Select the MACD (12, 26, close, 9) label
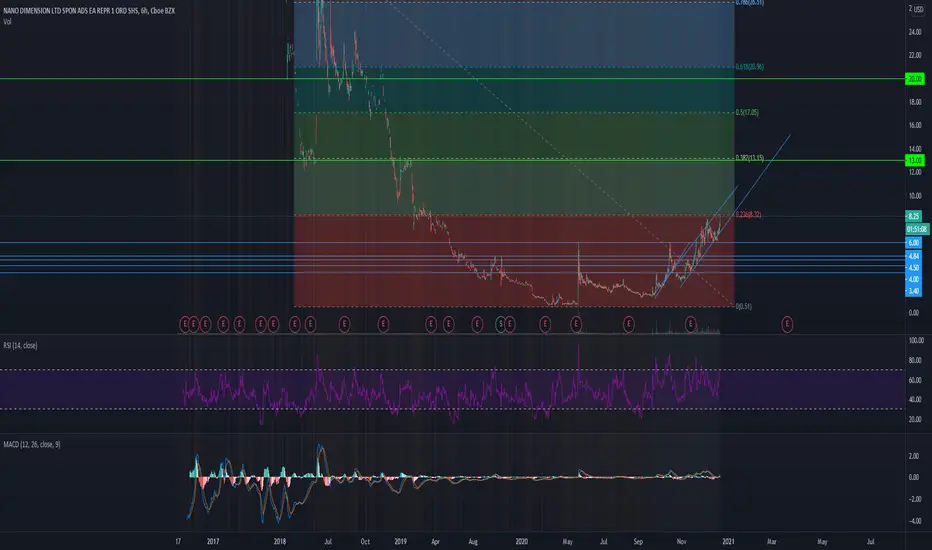The width and height of the screenshot is (932, 550). pyautogui.click(x=32, y=444)
